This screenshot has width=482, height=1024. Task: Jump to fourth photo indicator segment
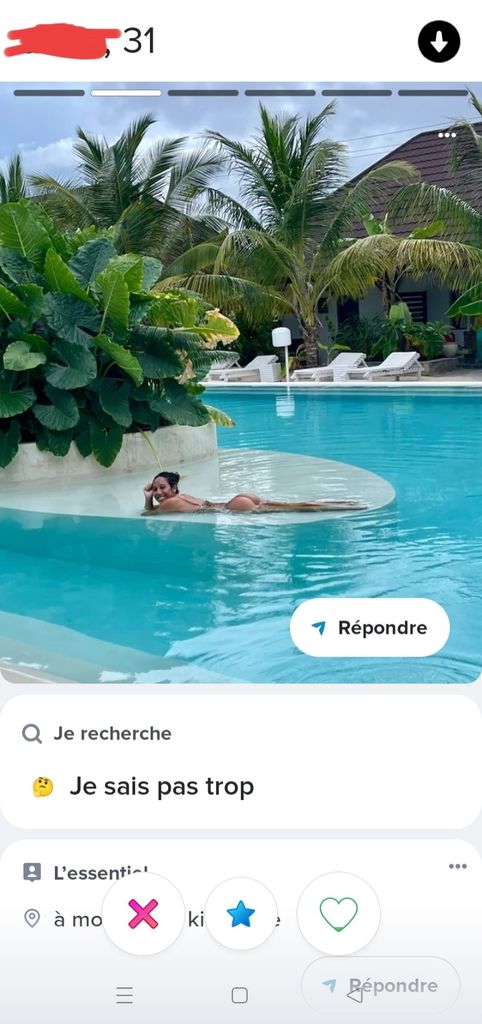point(280,93)
